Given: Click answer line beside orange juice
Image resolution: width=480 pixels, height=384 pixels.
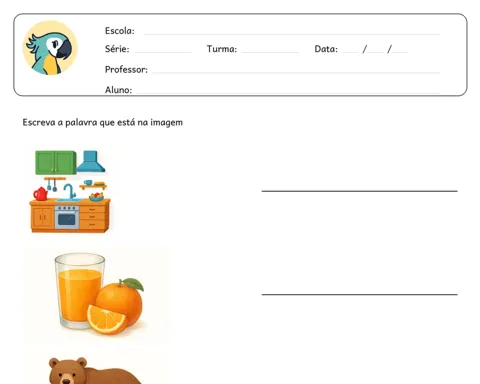Looking at the screenshot, I should pos(360,294).
